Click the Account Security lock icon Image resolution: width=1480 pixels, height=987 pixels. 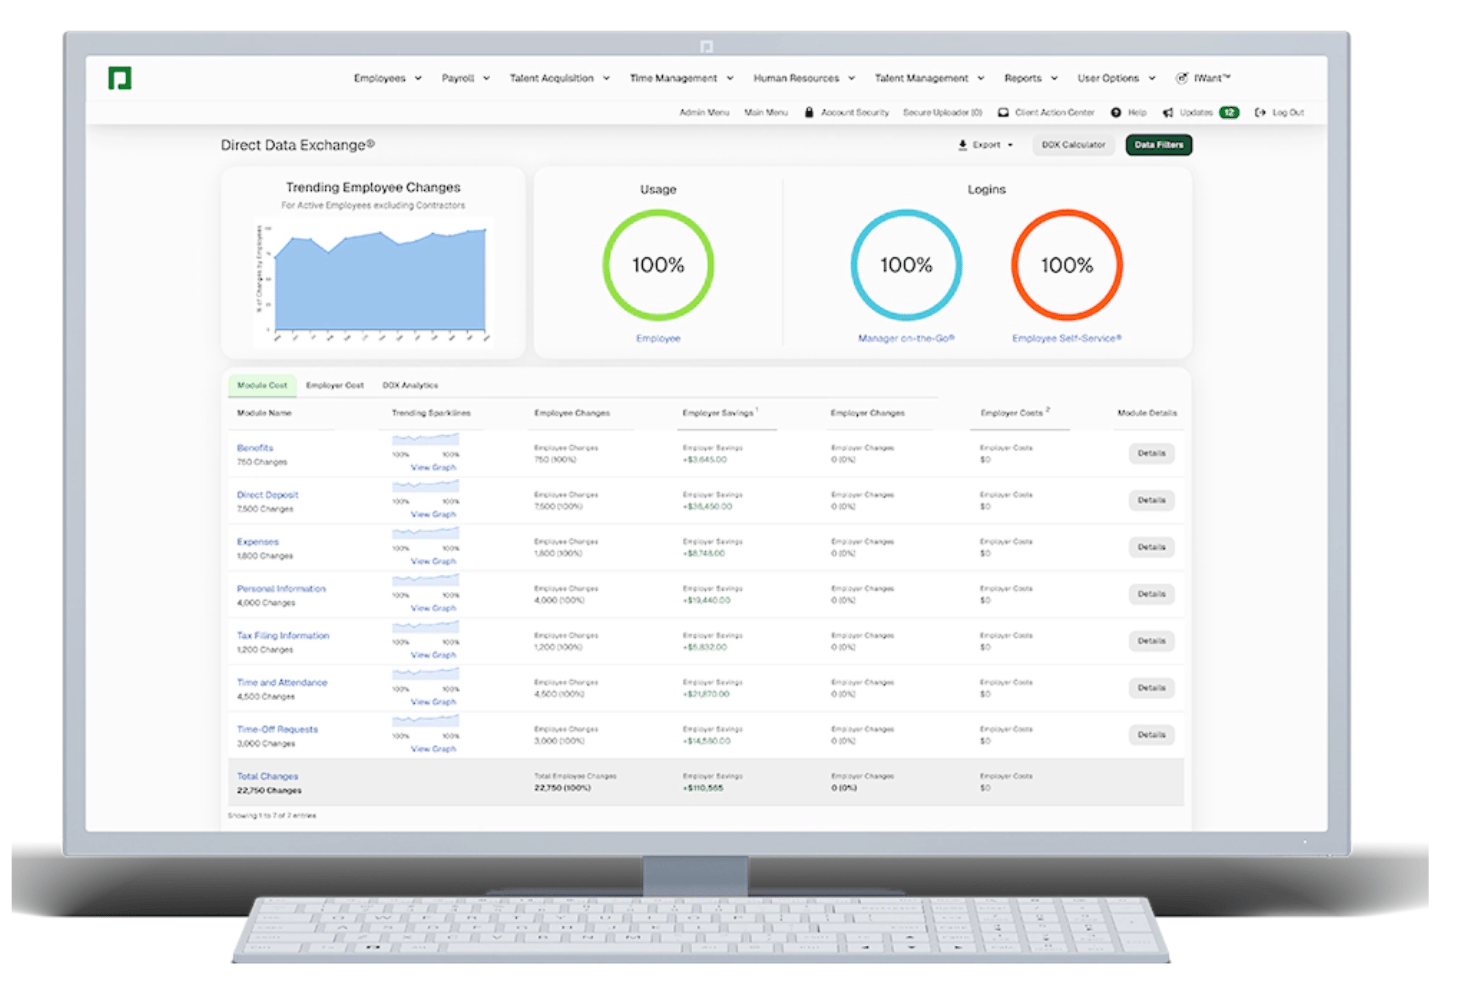click(x=809, y=113)
